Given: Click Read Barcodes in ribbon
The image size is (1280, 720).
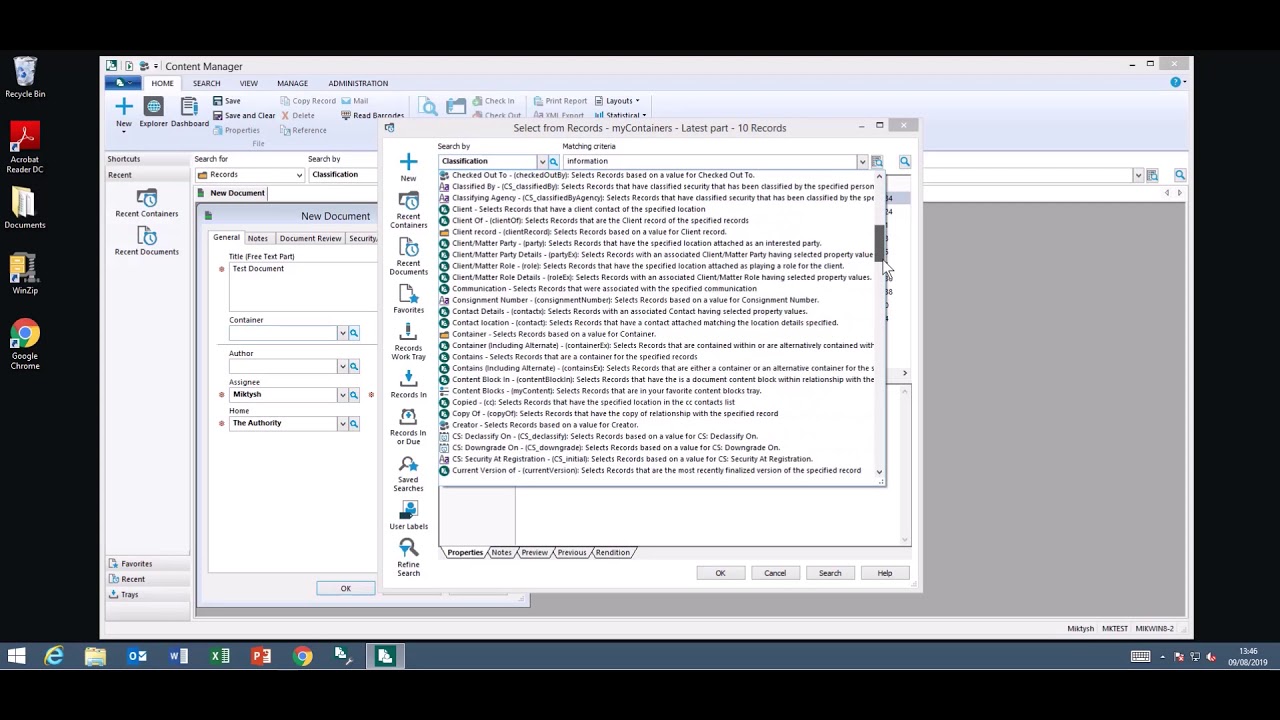Looking at the screenshot, I should click(x=372, y=116).
